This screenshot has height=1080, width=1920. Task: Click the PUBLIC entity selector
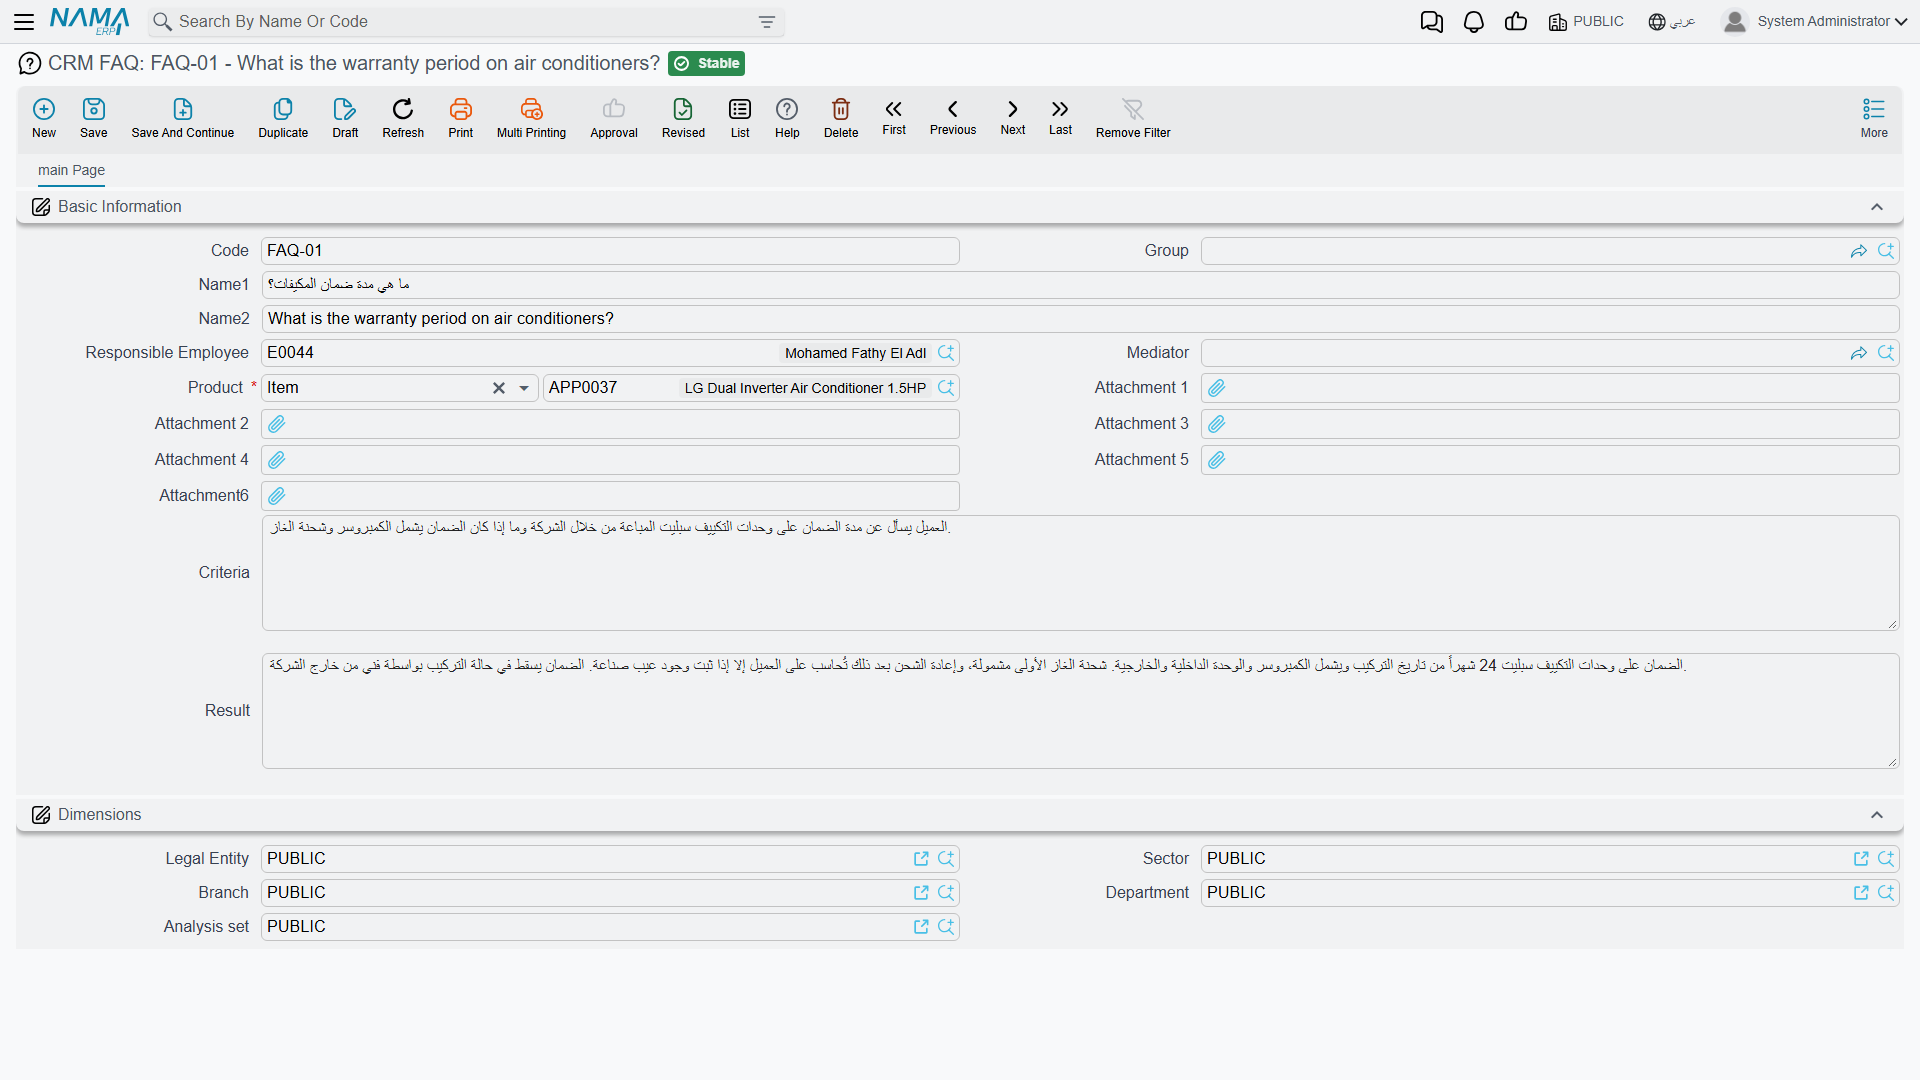pyautogui.click(x=1586, y=22)
